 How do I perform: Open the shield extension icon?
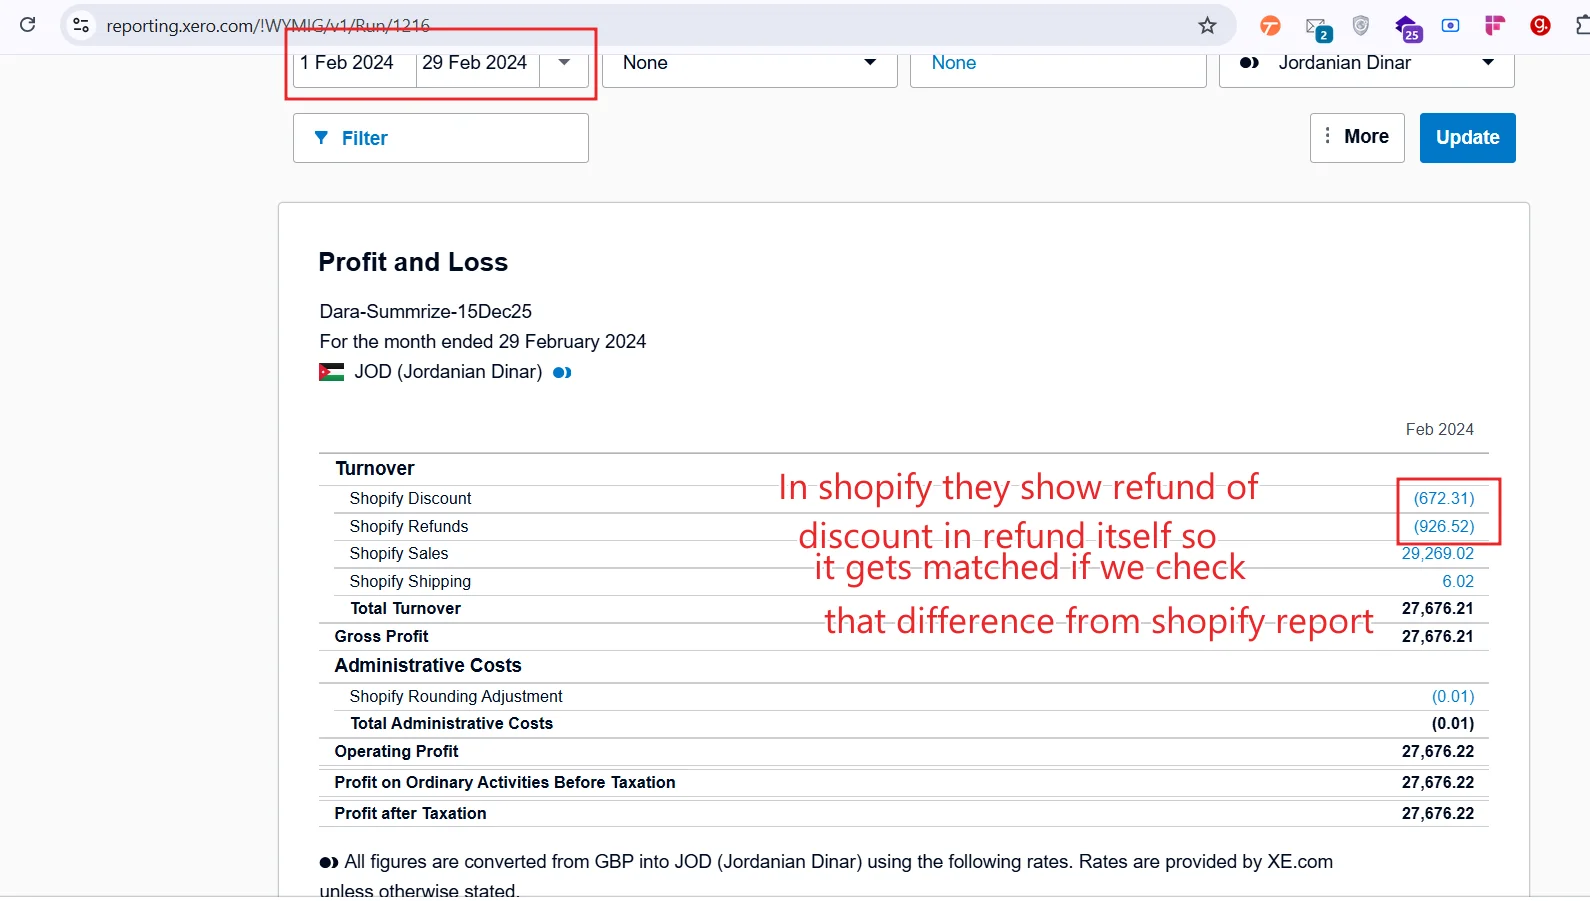click(1361, 25)
